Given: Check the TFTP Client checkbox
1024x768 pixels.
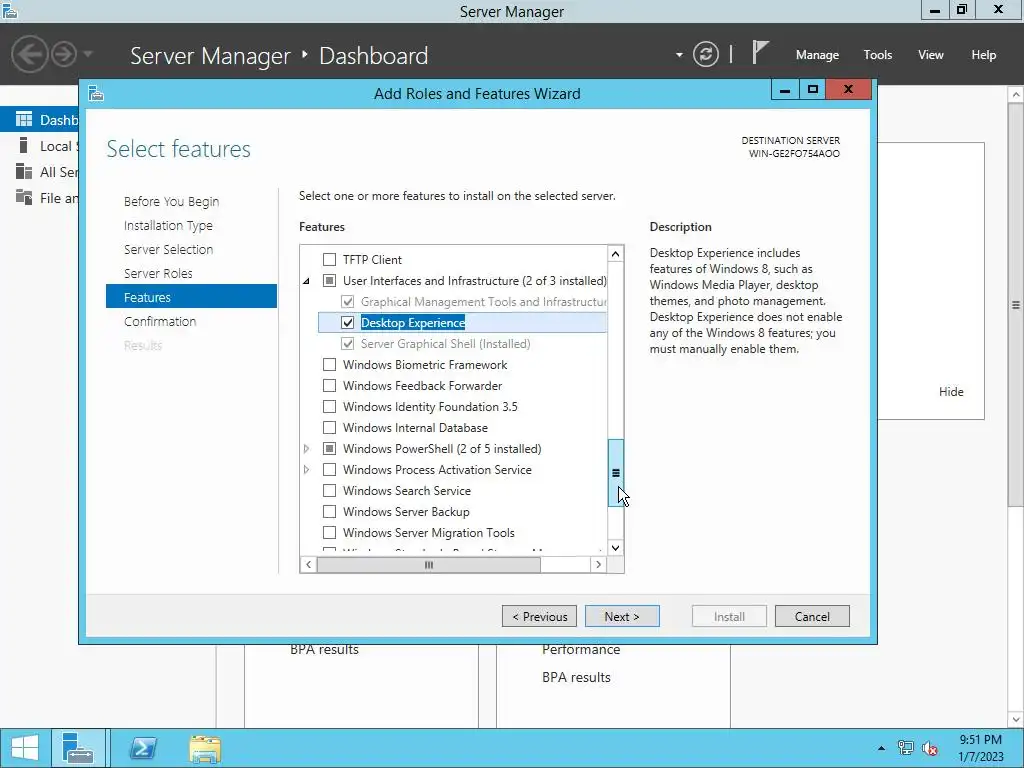Looking at the screenshot, I should 330,259.
